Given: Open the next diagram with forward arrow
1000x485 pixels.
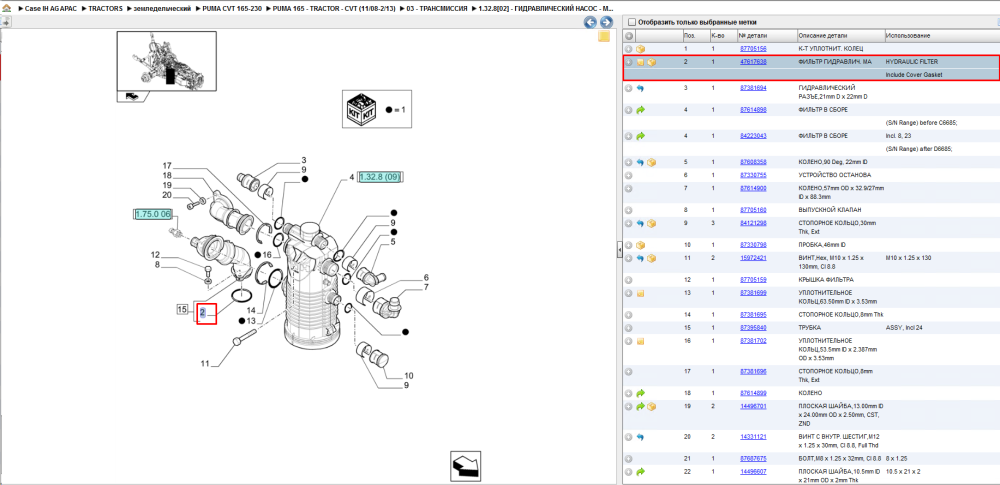Looking at the screenshot, I should pos(606,22).
